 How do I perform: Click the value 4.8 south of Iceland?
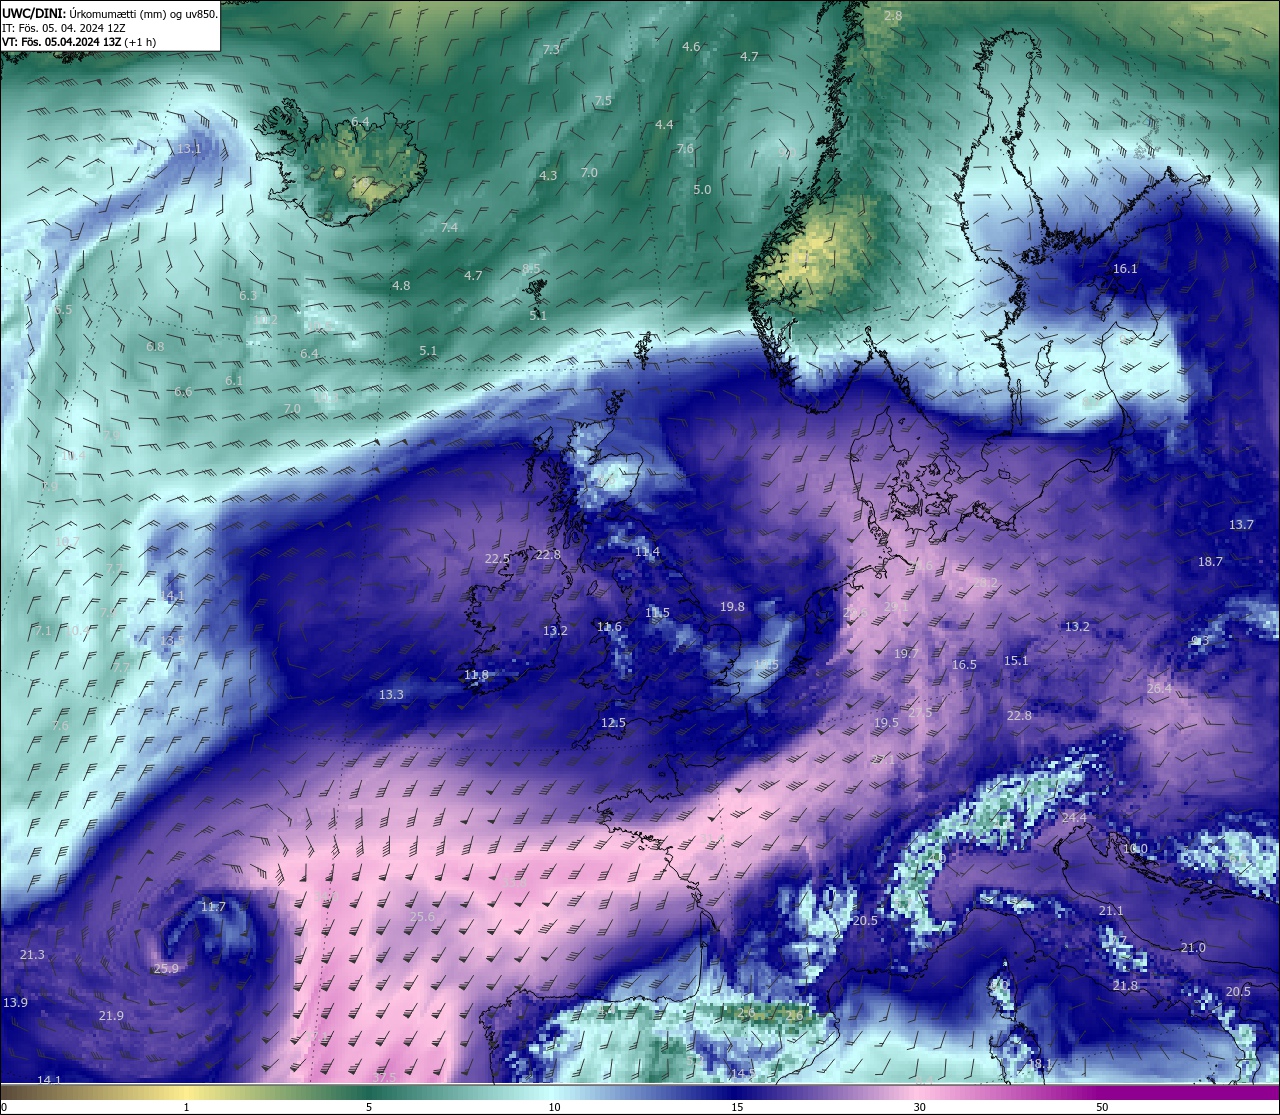[401, 286]
